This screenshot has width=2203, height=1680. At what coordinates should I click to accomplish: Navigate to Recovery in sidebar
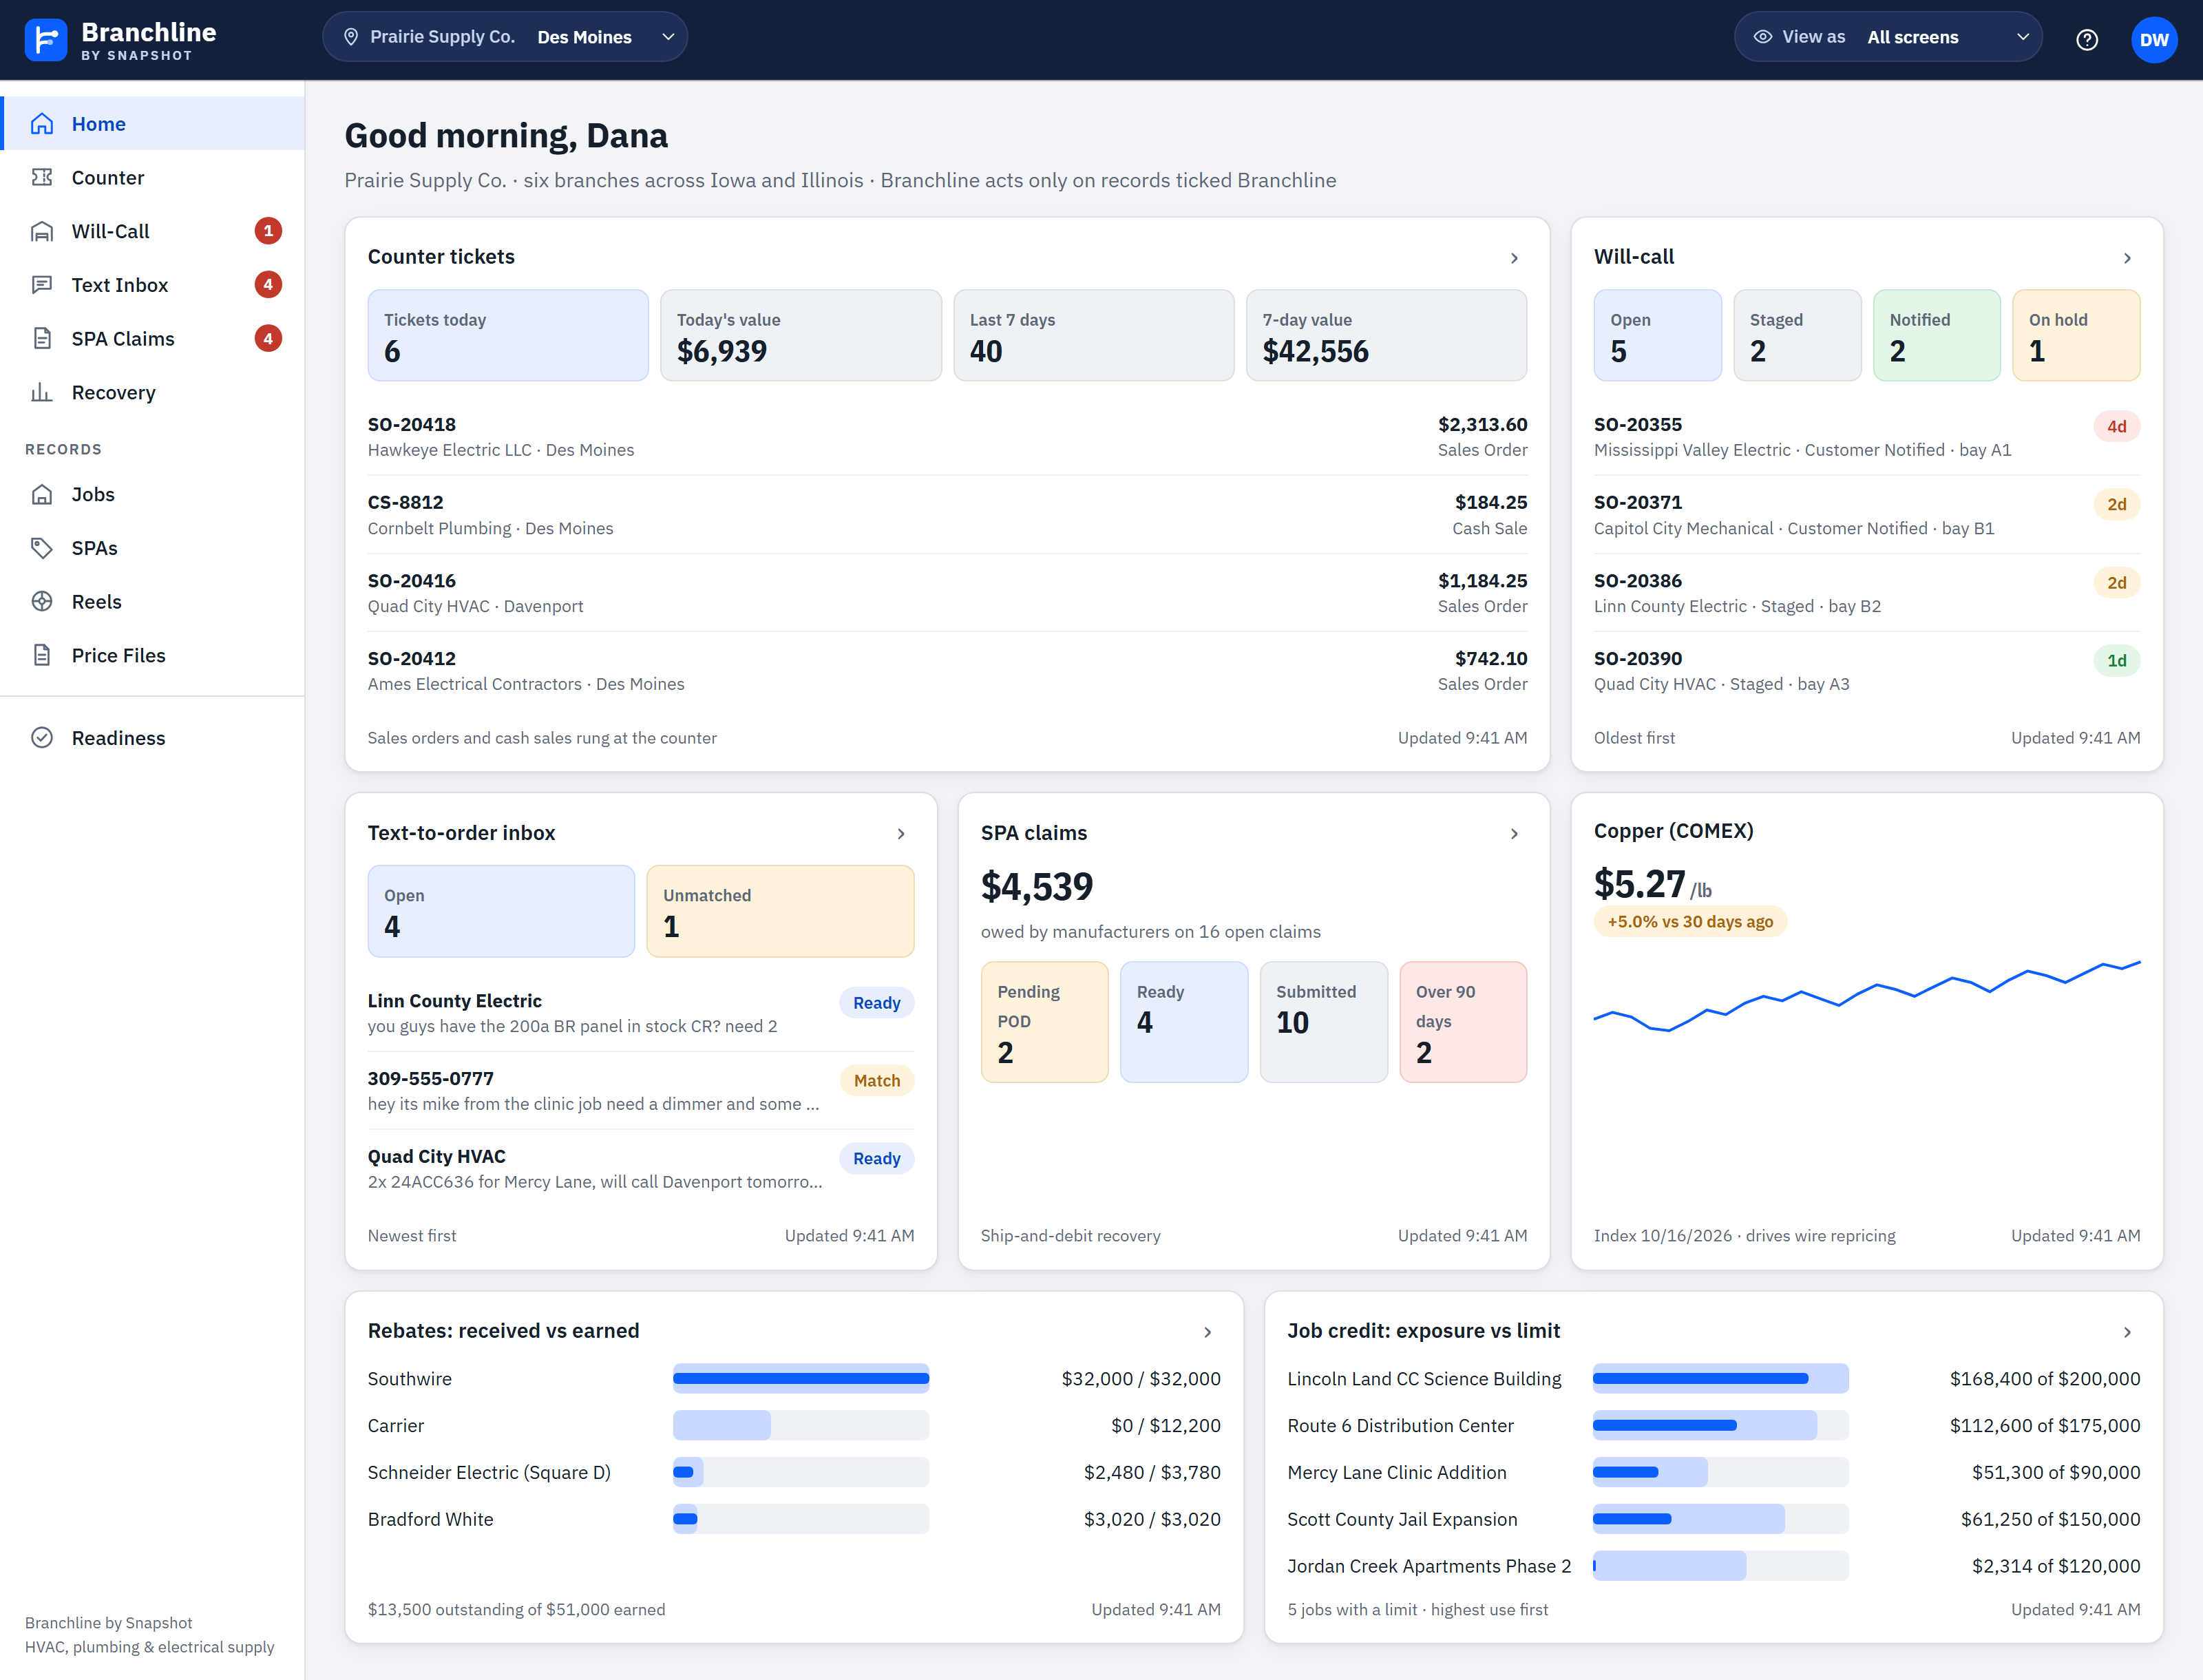click(153, 392)
